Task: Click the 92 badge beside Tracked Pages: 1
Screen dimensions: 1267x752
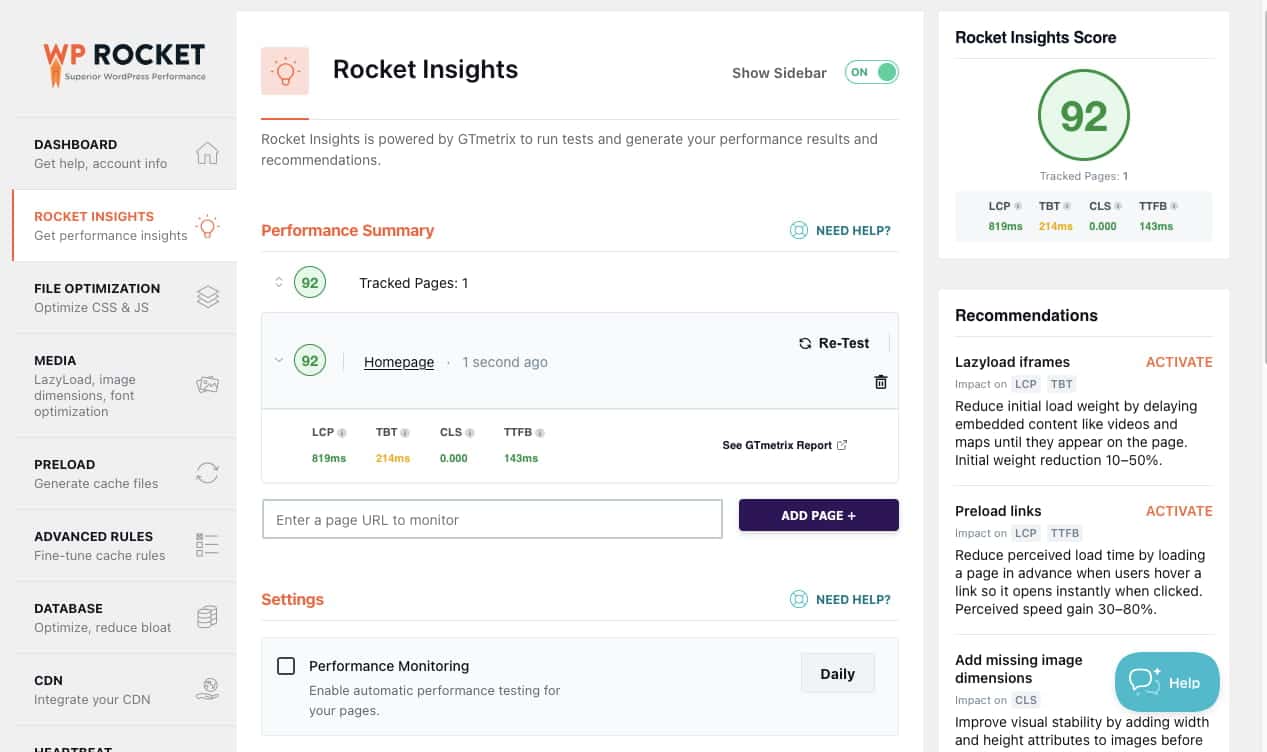Action: point(310,283)
